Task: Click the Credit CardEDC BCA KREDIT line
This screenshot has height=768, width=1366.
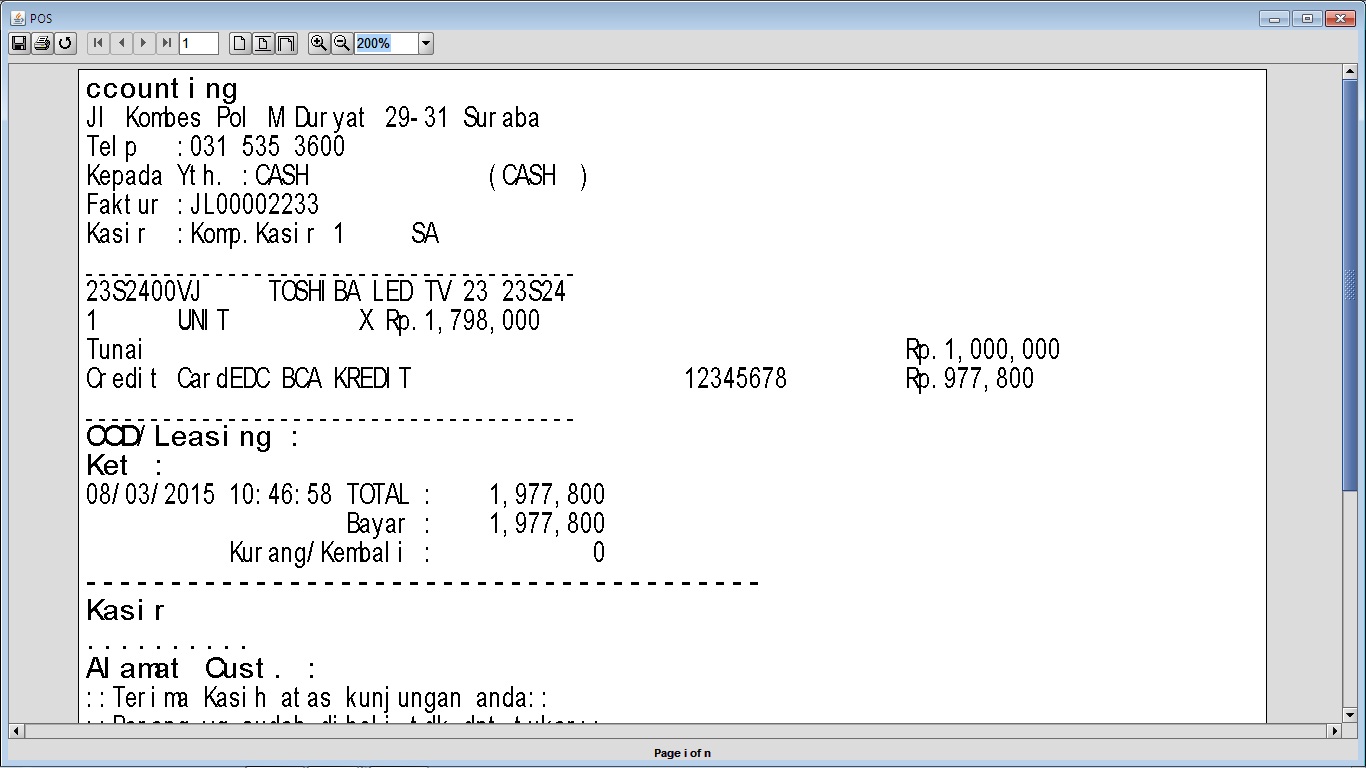Action: point(249,379)
